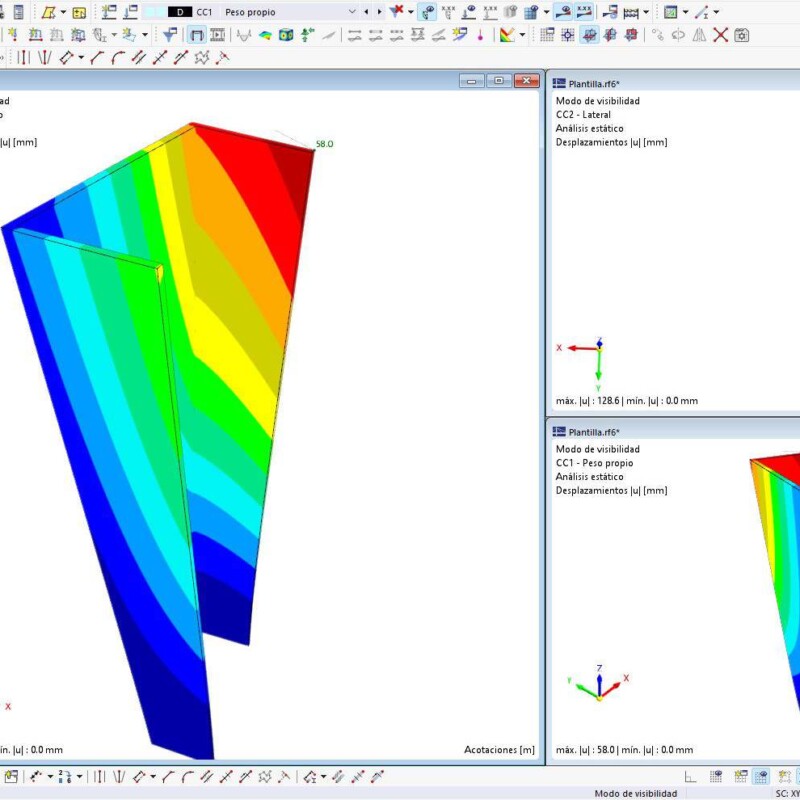The width and height of the screenshot is (800, 800).
Task: Restore the main result window
Action: pyautogui.click(x=499, y=81)
